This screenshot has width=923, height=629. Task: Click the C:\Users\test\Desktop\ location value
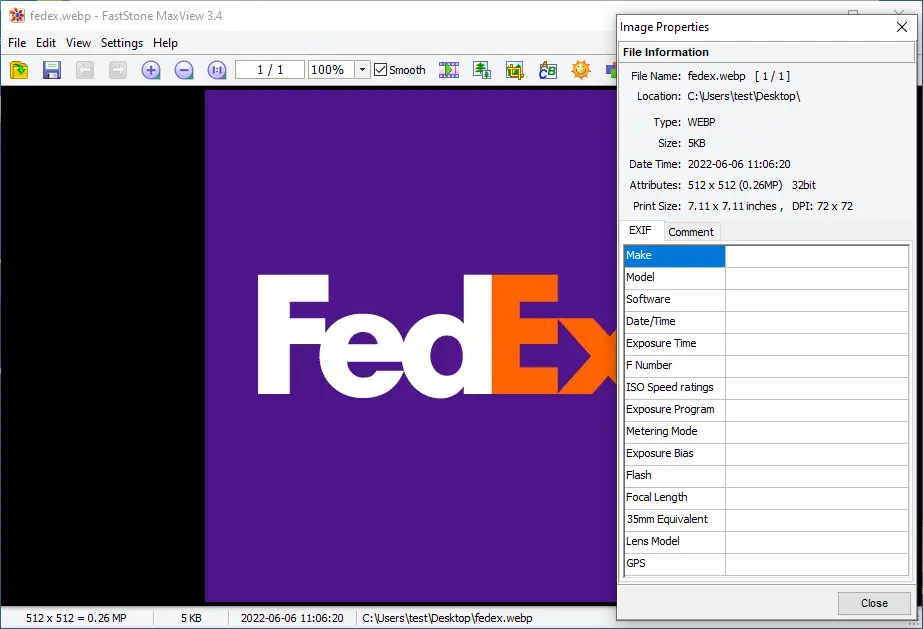[744, 96]
